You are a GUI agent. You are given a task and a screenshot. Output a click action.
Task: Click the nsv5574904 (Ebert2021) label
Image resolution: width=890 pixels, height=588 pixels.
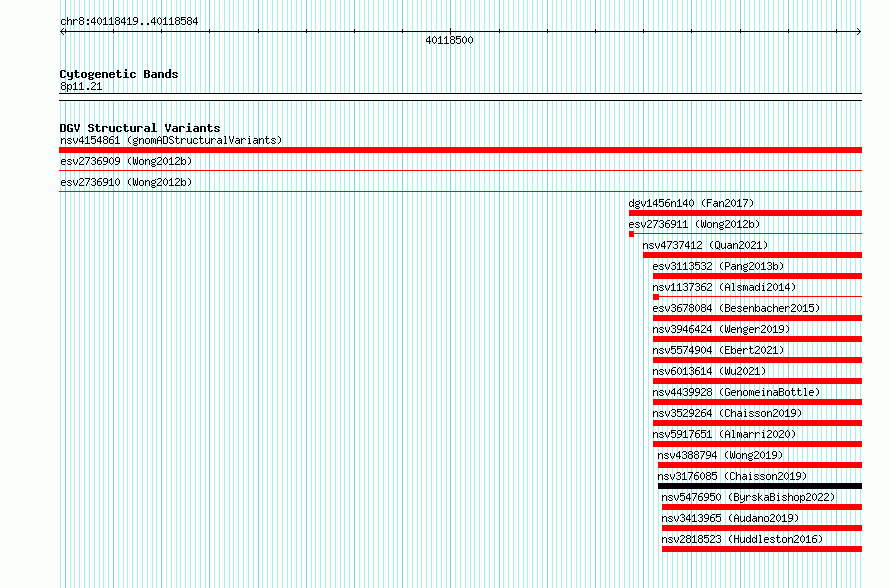[x=718, y=350]
